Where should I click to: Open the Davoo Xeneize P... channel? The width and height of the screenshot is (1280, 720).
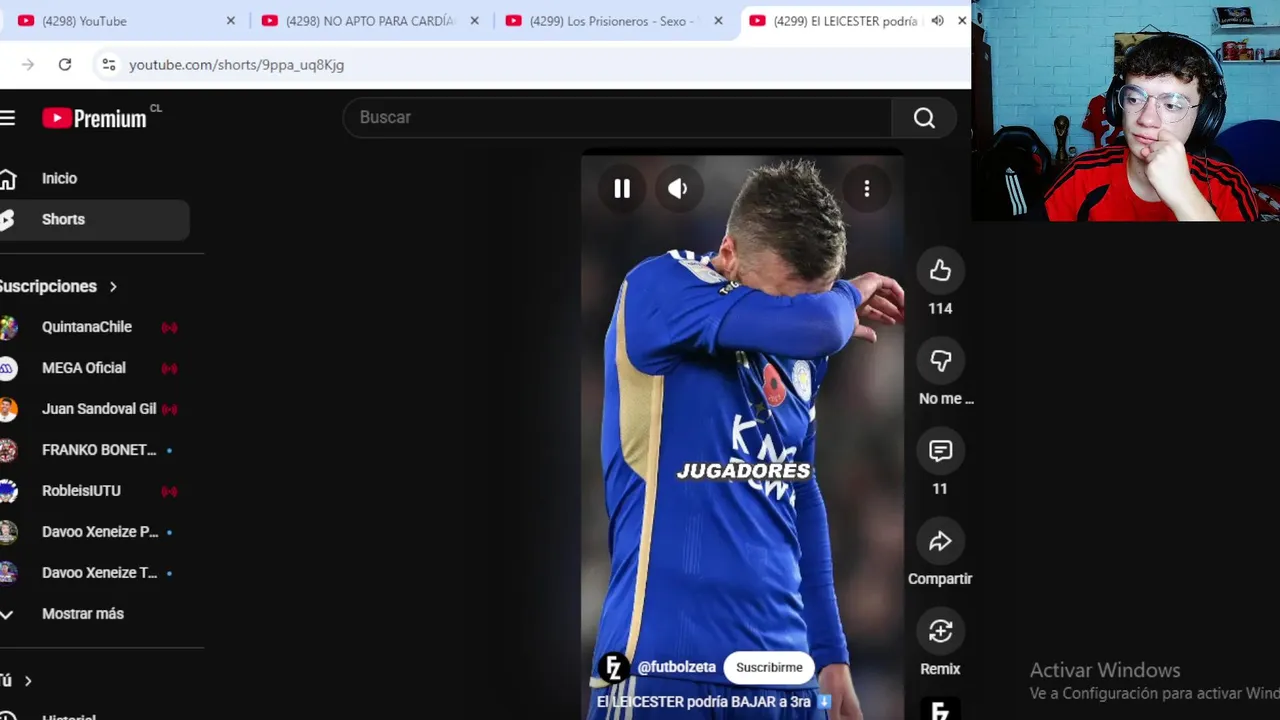tap(100, 532)
